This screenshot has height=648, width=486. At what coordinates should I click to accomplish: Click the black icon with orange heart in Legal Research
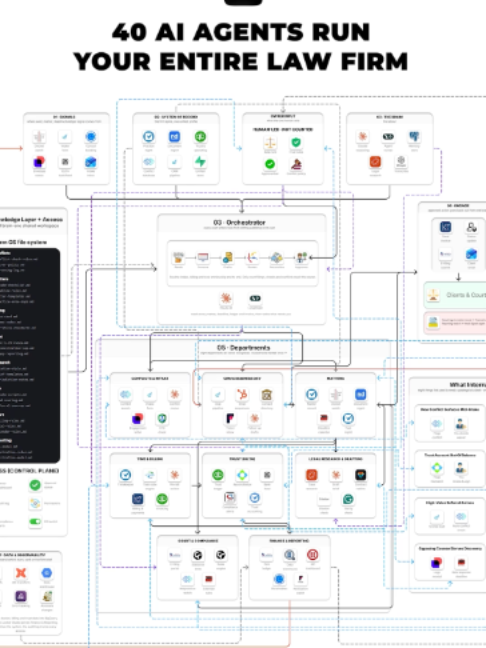(360, 475)
